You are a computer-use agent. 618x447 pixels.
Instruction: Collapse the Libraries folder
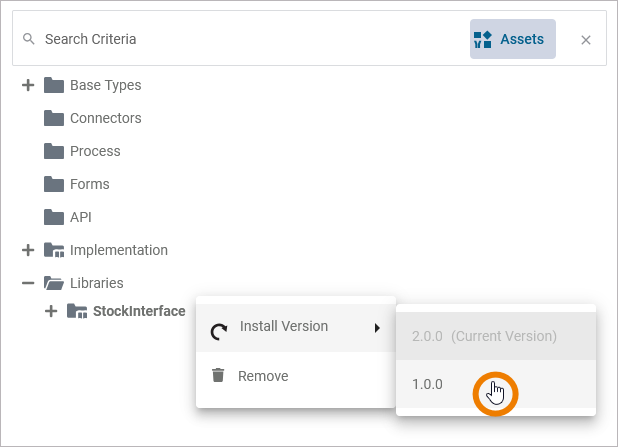(28, 283)
